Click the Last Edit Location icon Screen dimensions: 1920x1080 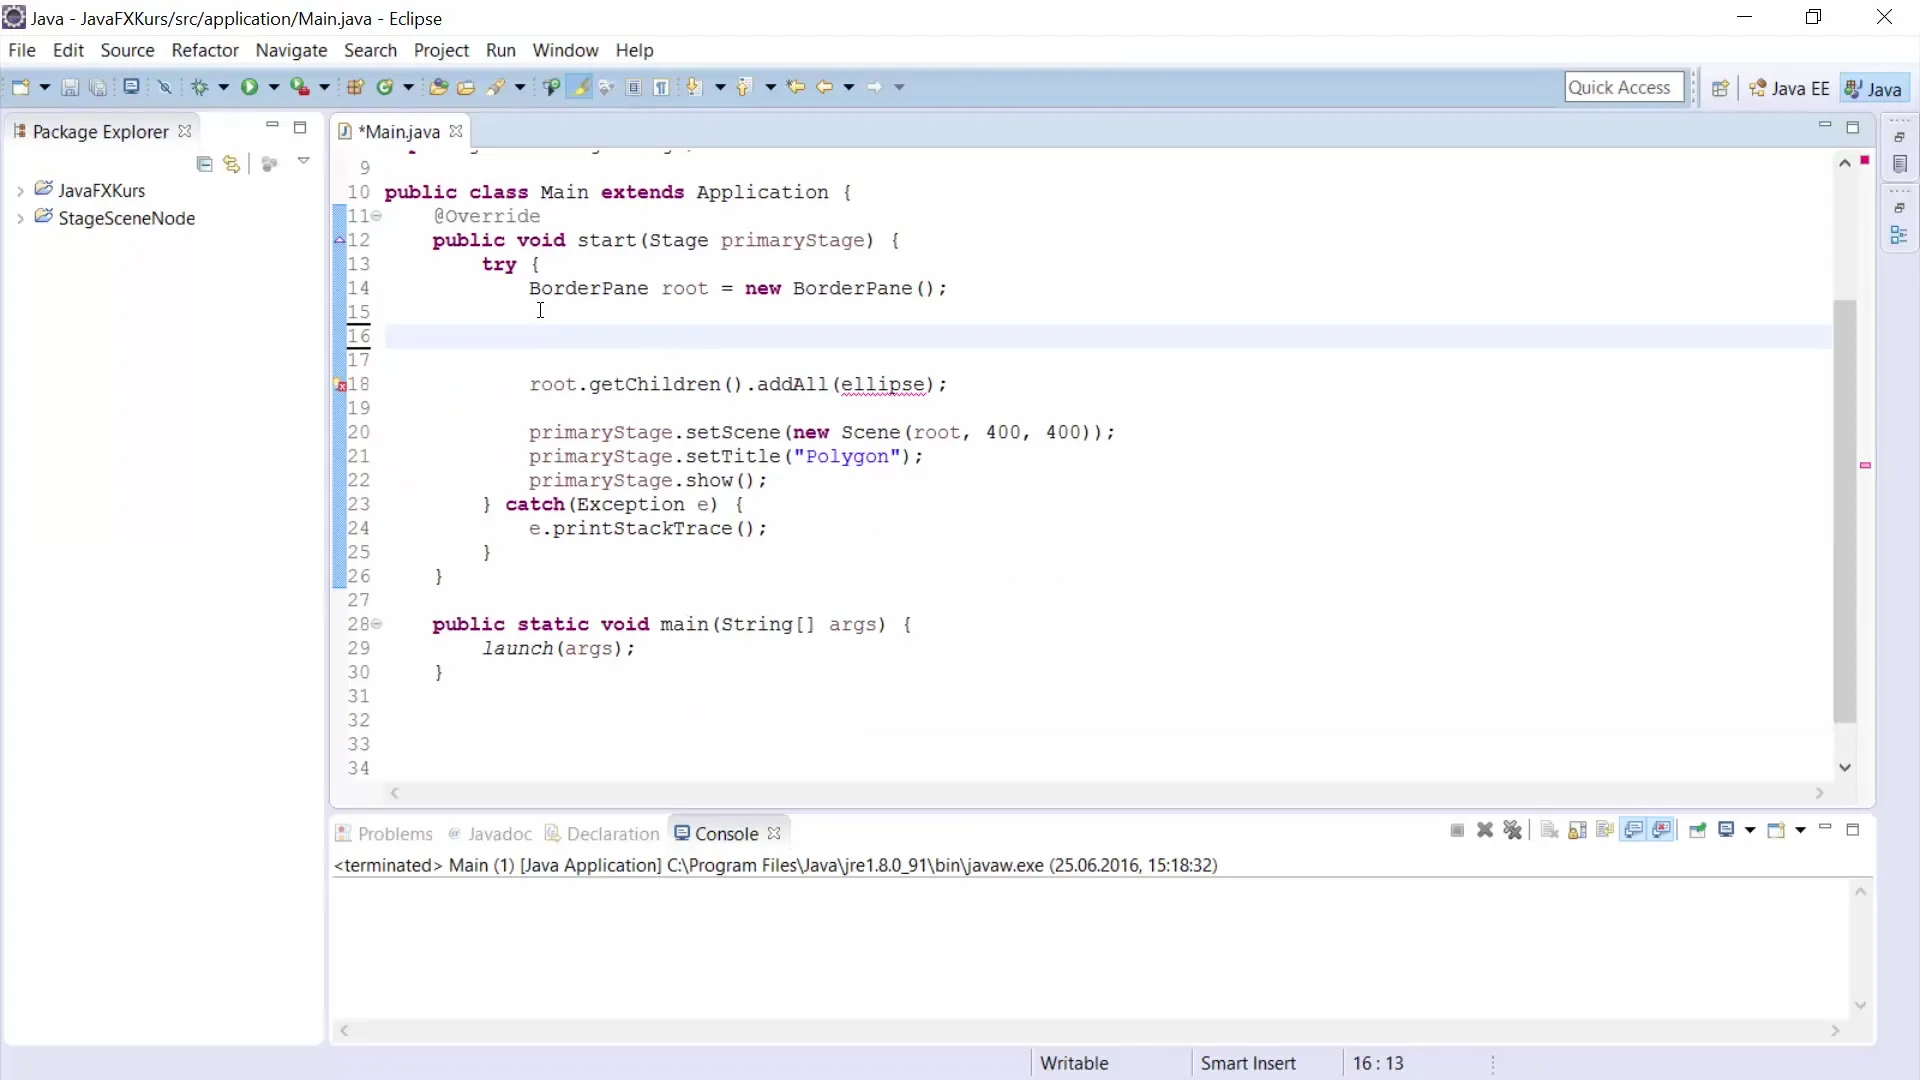(x=796, y=87)
